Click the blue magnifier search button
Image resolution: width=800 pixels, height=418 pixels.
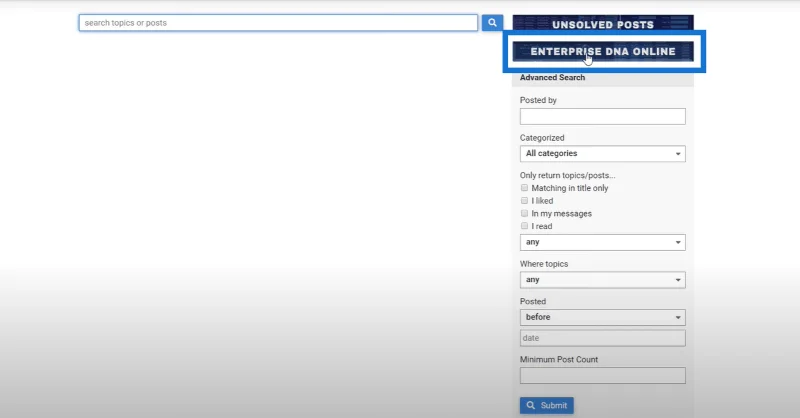coord(492,22)
